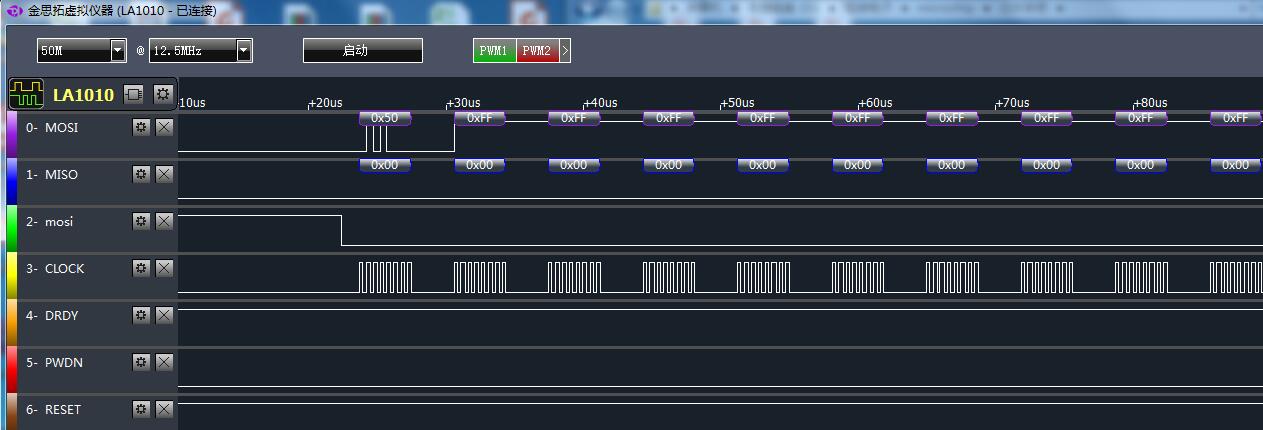Click the +60us time ruler marker

pyautogui.click(x=875, y=103)
